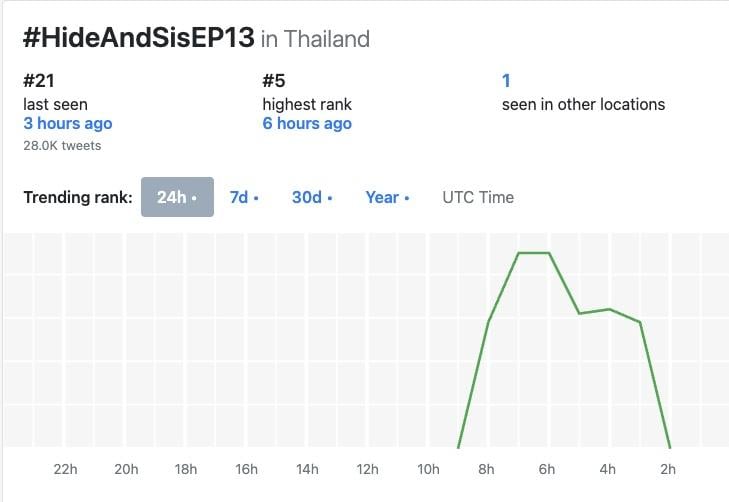The image size is (729, 502).
Task: Click the flat peak of the green line
Action: tap(534, 253)
